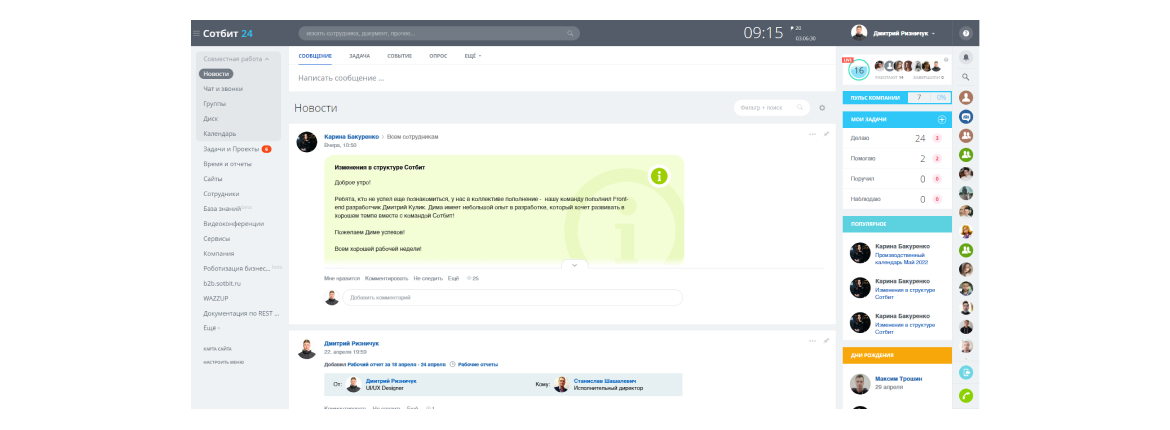Click Не следить under the announcement
Viewport: 1170px width, 430px height.
[428, 278]
